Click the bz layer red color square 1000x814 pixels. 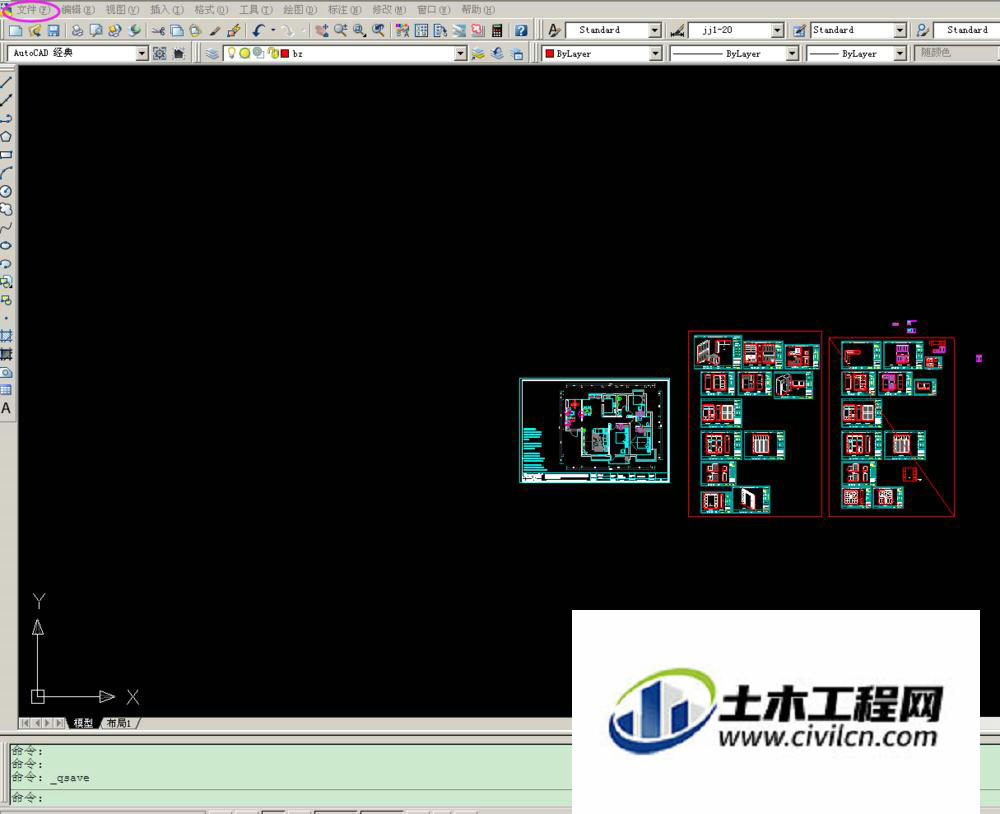point(285,54)
